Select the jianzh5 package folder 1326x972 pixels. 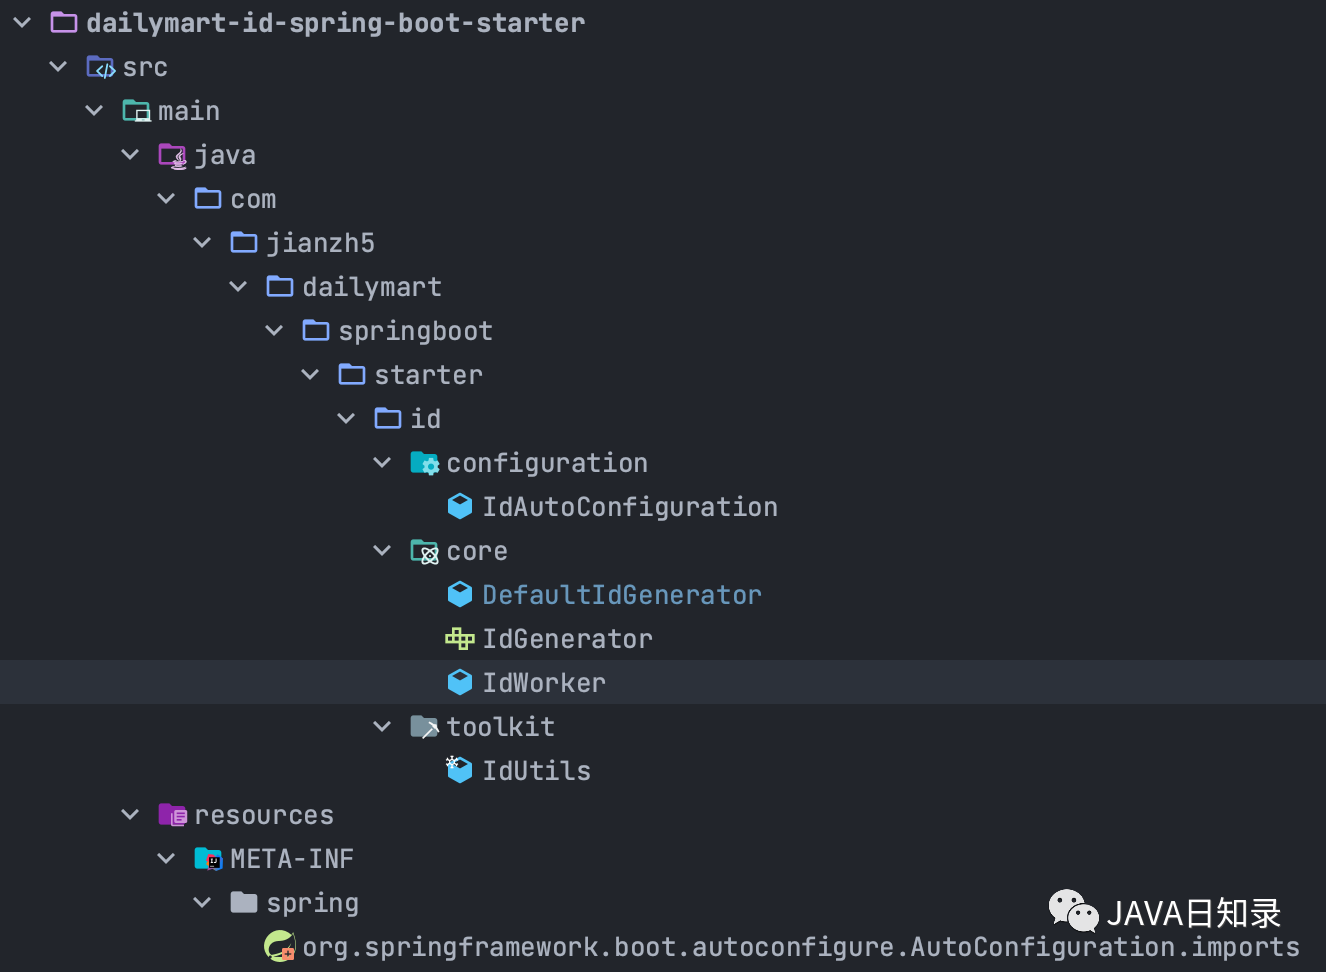pyautogui.click(x=320, y=243)
